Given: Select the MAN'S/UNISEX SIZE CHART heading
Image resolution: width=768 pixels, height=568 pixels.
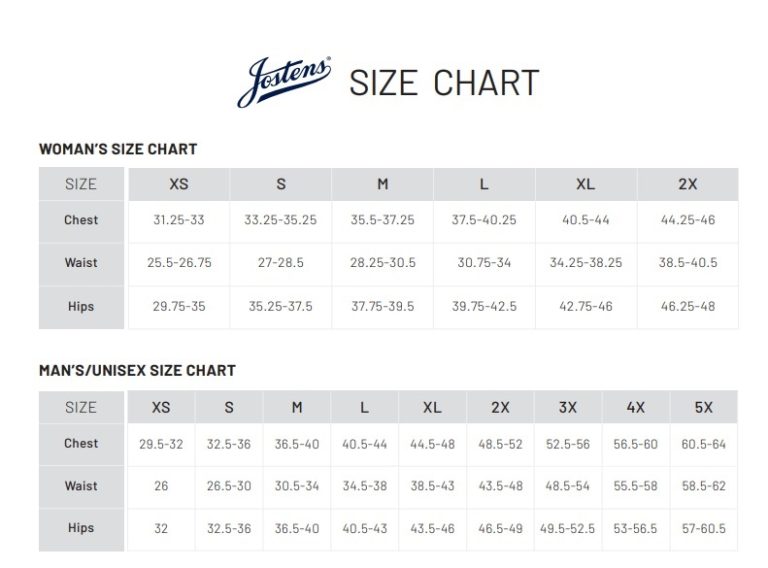Looking at the screenshot, I should 137,370.
